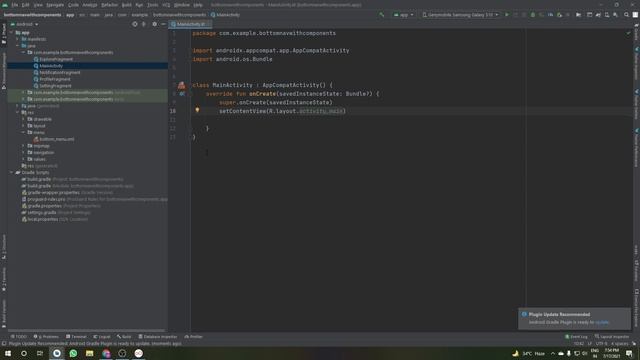Open the Refactor menu
Screen dimensions: 640x360
click(x=109, y=5)
